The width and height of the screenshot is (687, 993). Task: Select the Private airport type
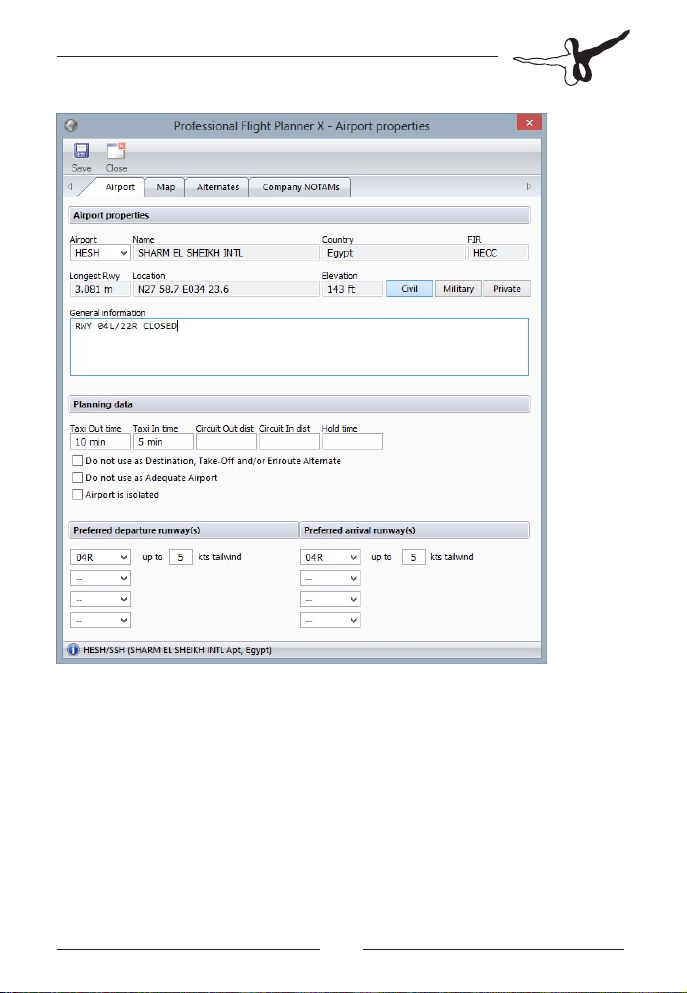(x=507, y=289)
